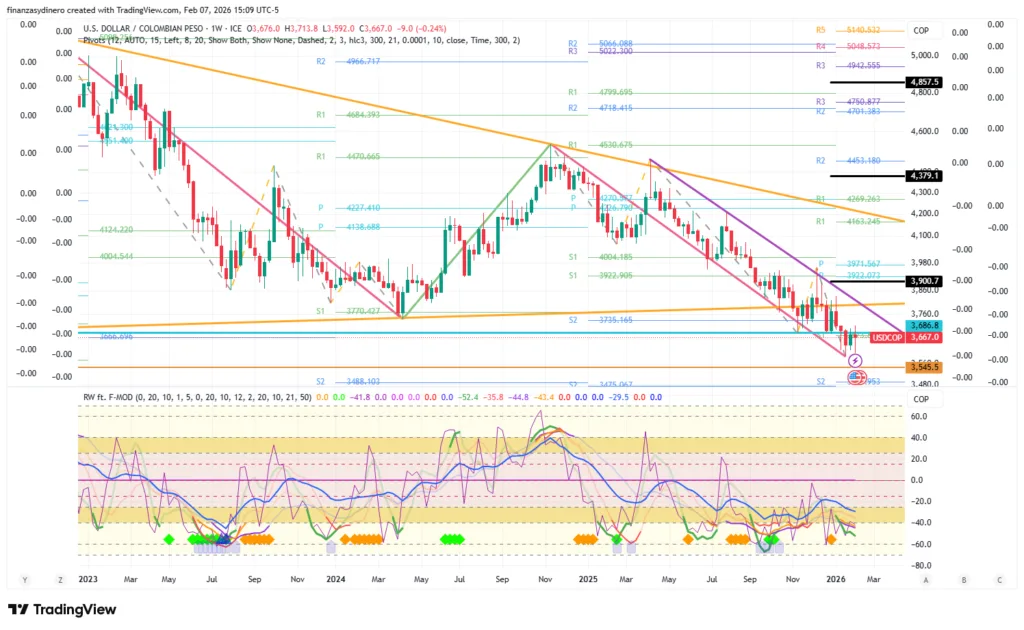Click the 4,857.5 black price label
Viewport: 1024px width, 630px height.
pyautogui.click(x=923, y=82)
